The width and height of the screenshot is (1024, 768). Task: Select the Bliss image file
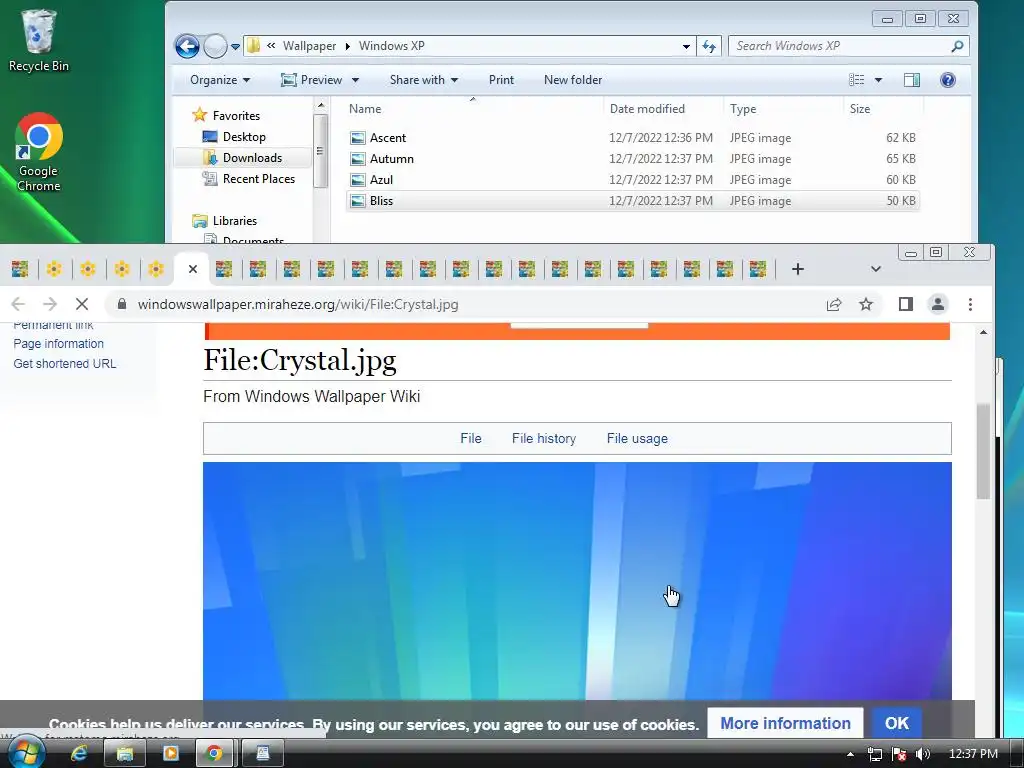click(x=632, y=200)
